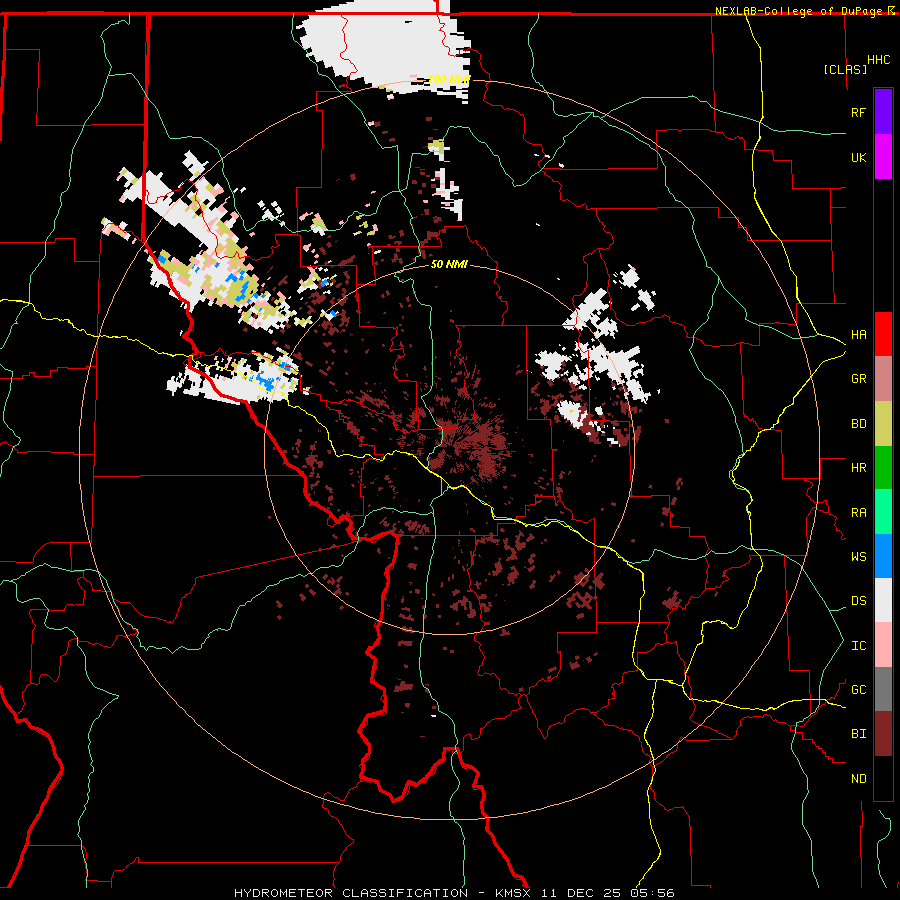Image resolution: width=900 pixels, height=900 pixels.
Task: Click the BI brown legend swatch
Action: 883,734
